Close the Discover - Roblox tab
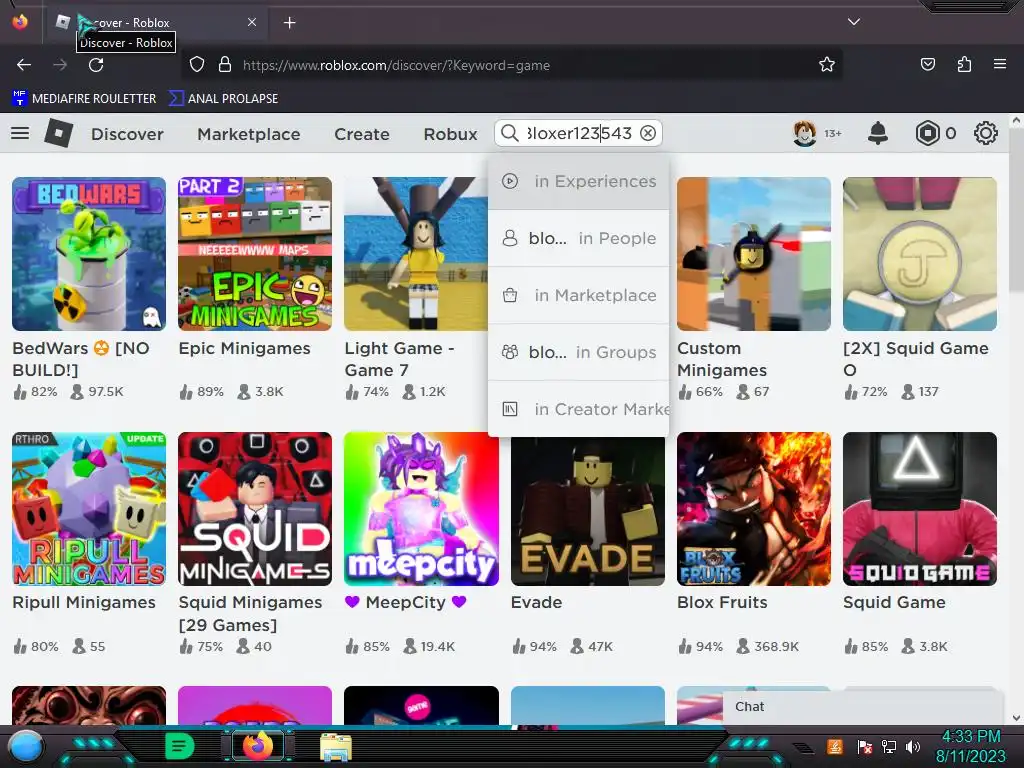 pyautogui.click(x=252, y=22)
